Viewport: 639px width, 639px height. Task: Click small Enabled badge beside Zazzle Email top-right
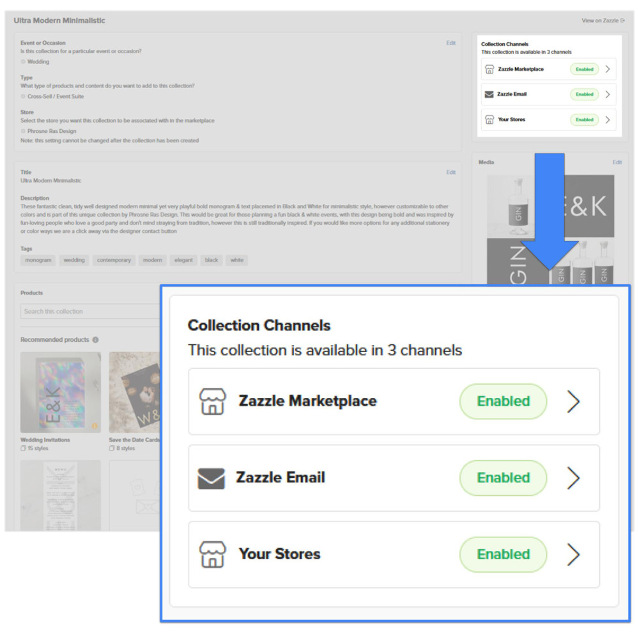(584, 95)
